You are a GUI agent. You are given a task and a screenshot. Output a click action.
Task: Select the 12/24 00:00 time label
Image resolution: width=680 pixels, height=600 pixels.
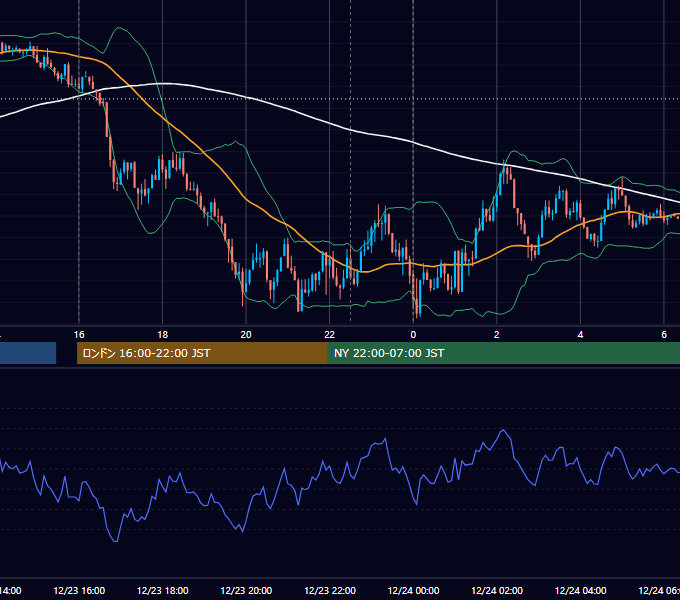click(413, 590)
